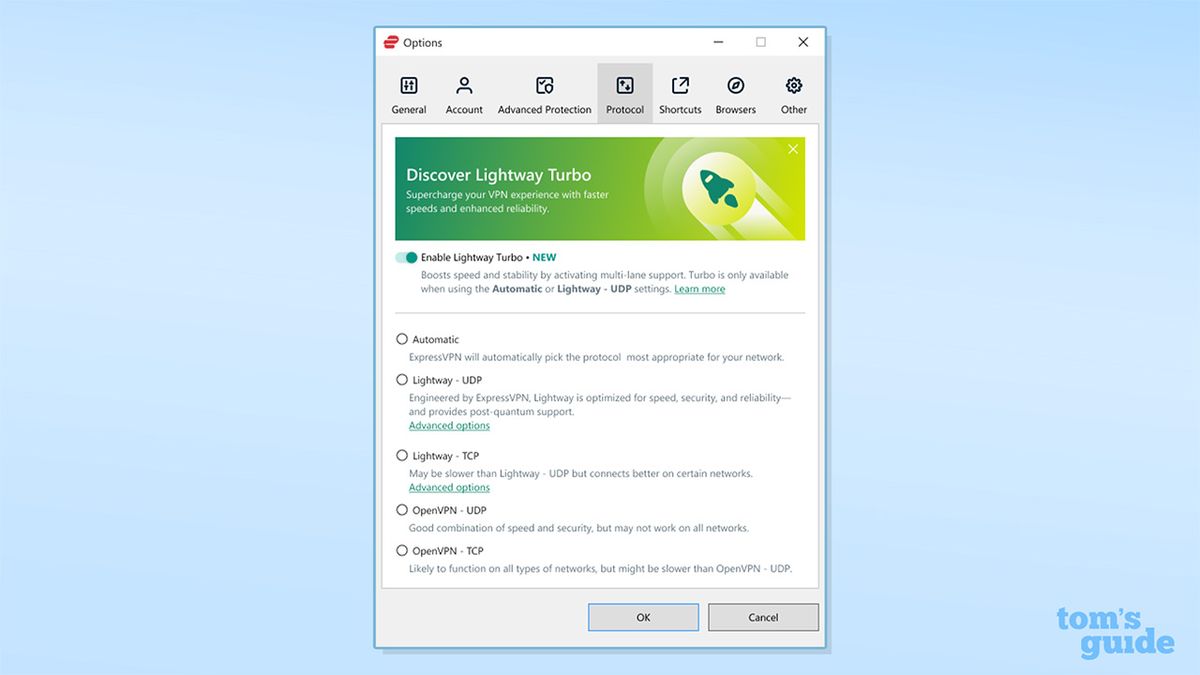The width and height of the screenshot is (1200, 675).
Task: Discard changes with the Cancel button
Action: coord(763,617)
